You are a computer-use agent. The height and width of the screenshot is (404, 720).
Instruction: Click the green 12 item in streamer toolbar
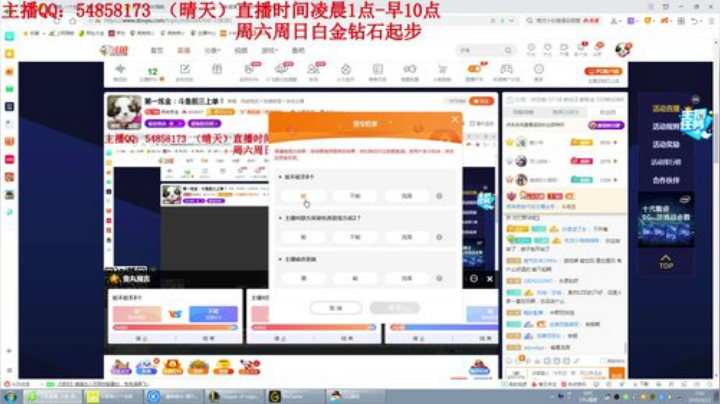152,73
